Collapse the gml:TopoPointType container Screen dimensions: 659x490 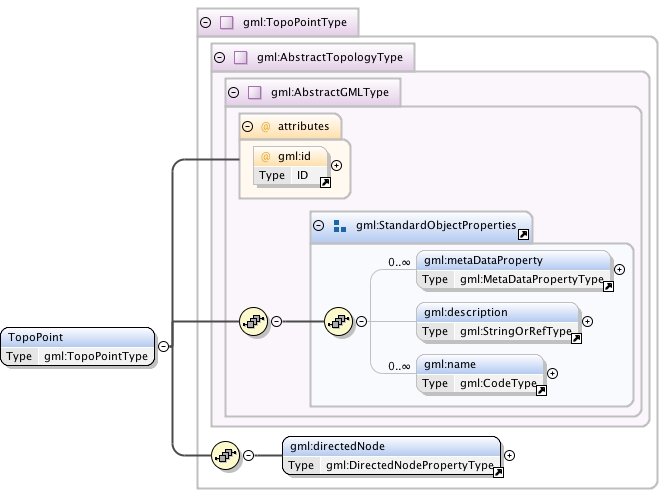pyautogui.click(x=206, y=22)
